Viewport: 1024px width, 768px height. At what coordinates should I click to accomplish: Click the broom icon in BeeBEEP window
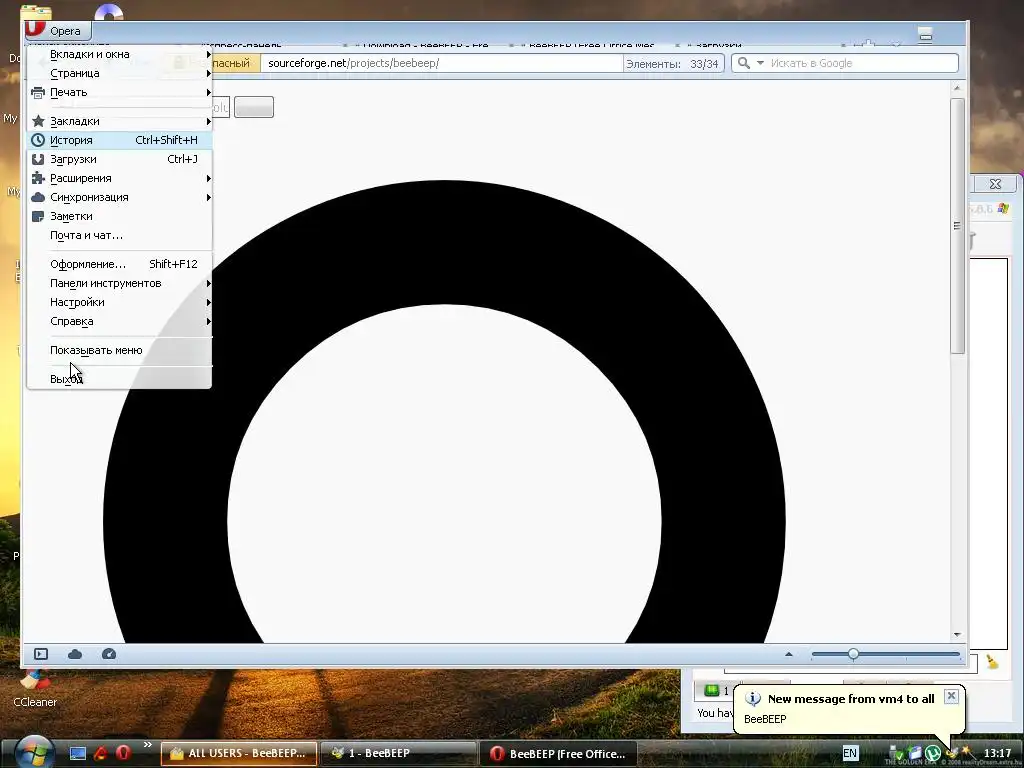pos(993,662)
